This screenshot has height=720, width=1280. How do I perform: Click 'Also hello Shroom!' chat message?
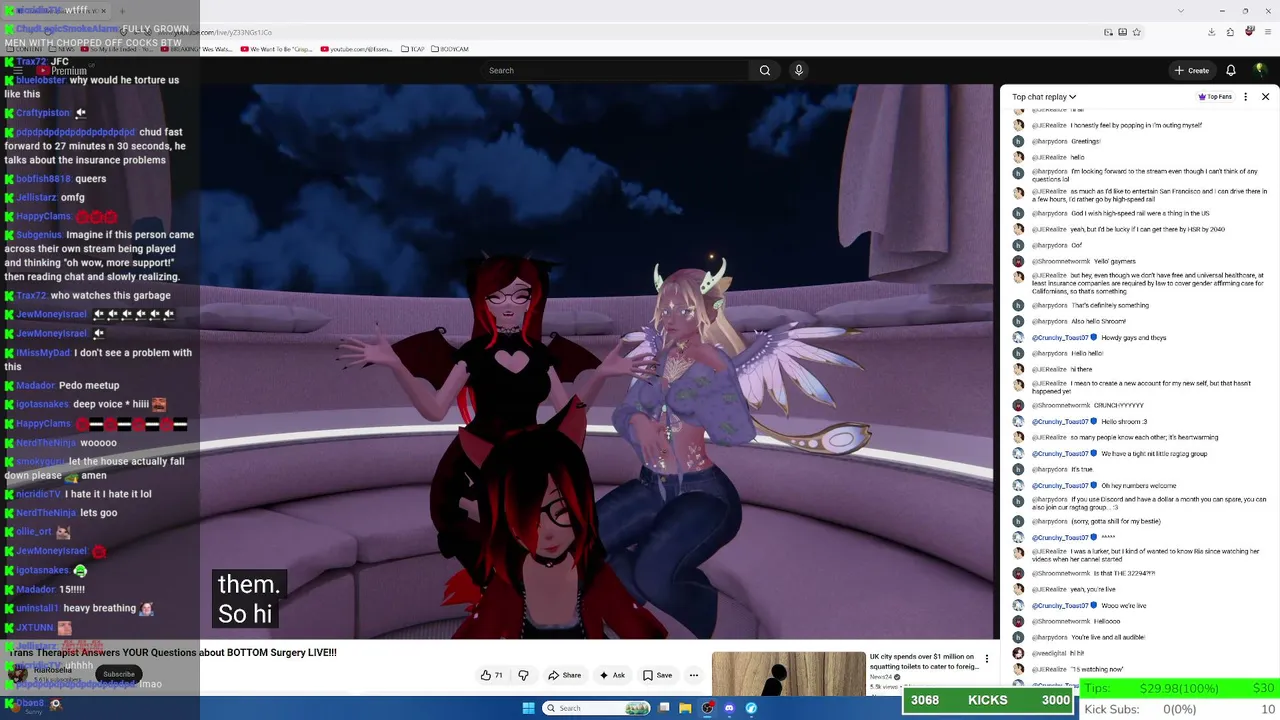pos(1098,322)
